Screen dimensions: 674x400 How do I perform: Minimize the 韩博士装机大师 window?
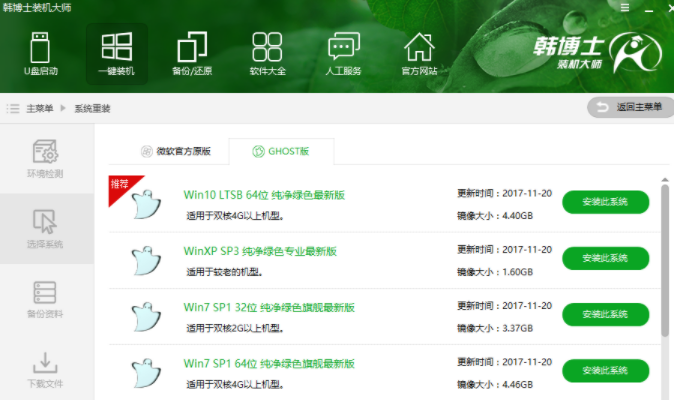click(x=649, y=9)
